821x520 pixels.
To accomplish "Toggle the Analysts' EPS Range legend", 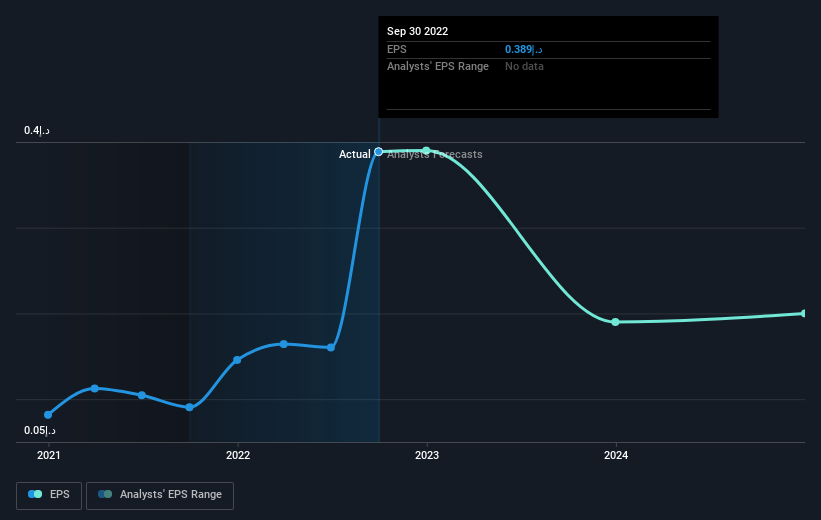I will [160, 495].
